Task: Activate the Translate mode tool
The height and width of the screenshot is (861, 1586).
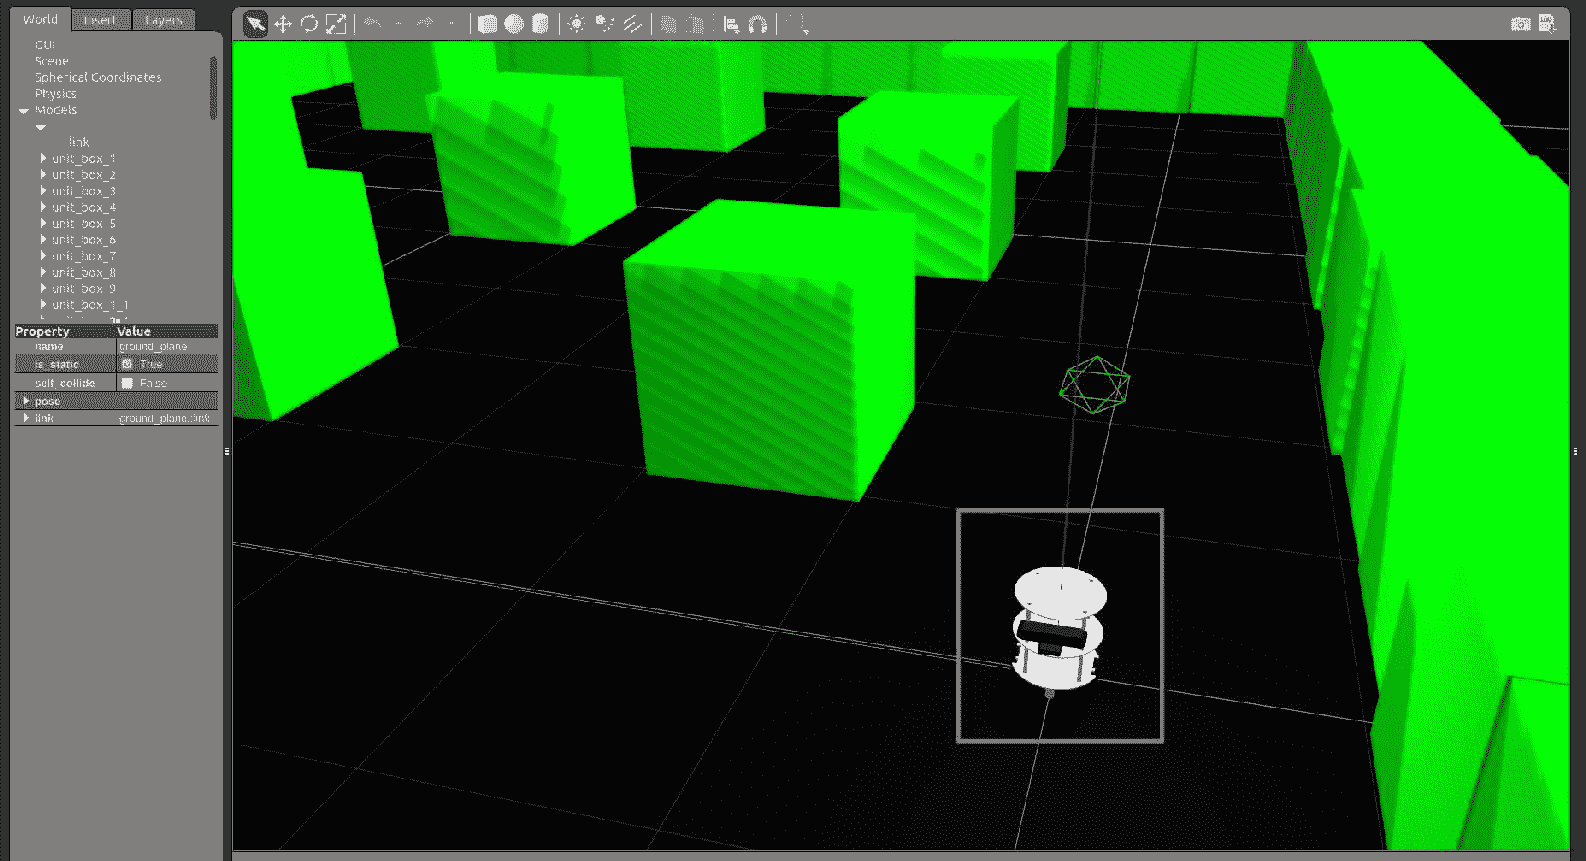Action: (x=283, y=24)
